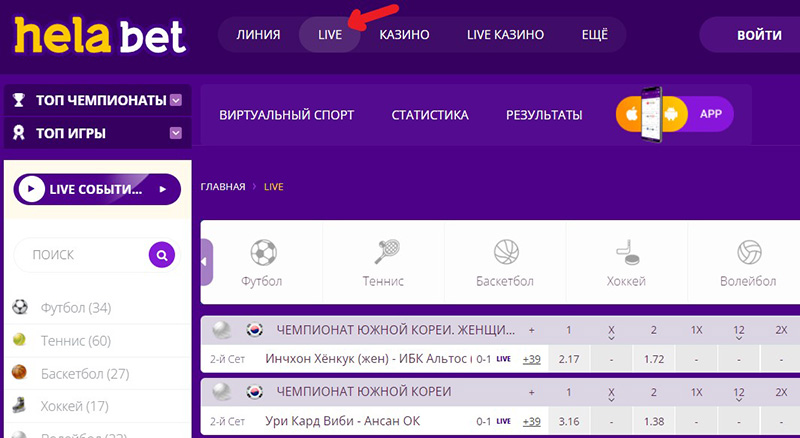Click the purple search magnifier button
Screen dimensions: 800x438
coord(162,255)
